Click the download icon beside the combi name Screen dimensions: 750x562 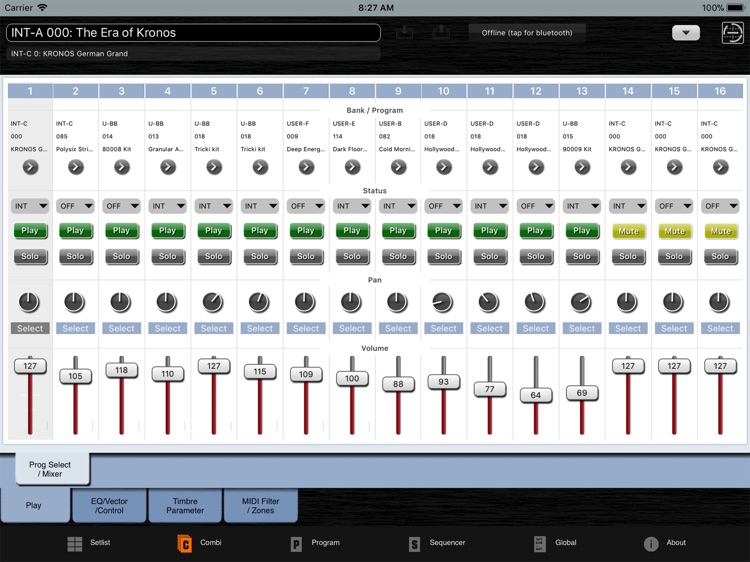pyautogui.click(x=405, y=33)
